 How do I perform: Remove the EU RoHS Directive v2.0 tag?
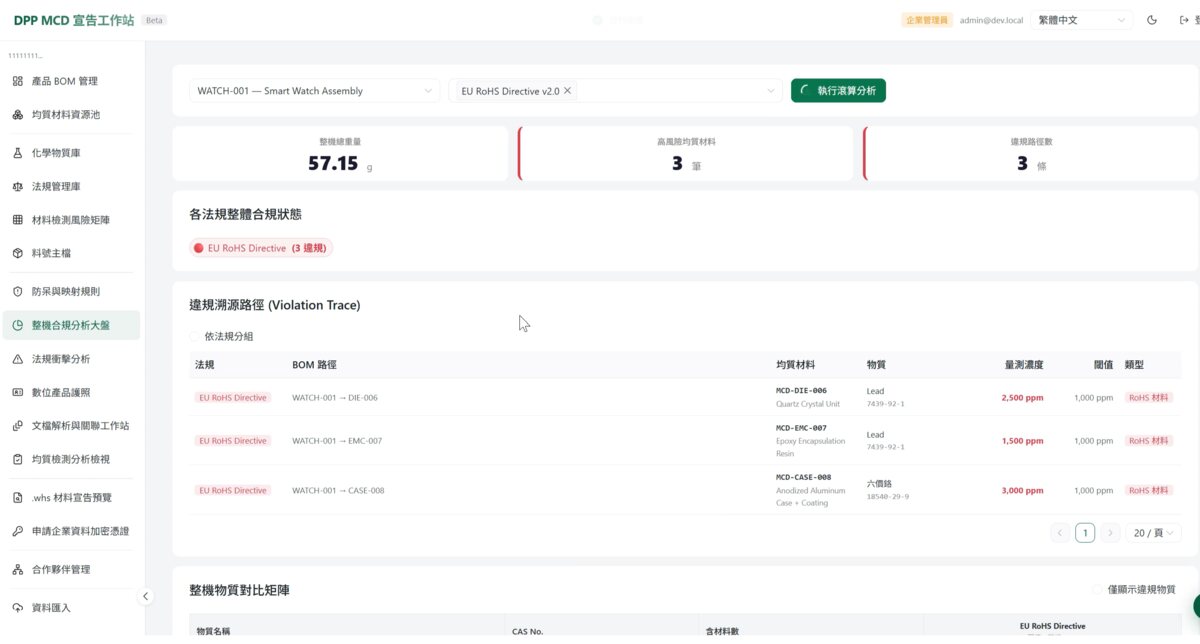click(568, 91)
